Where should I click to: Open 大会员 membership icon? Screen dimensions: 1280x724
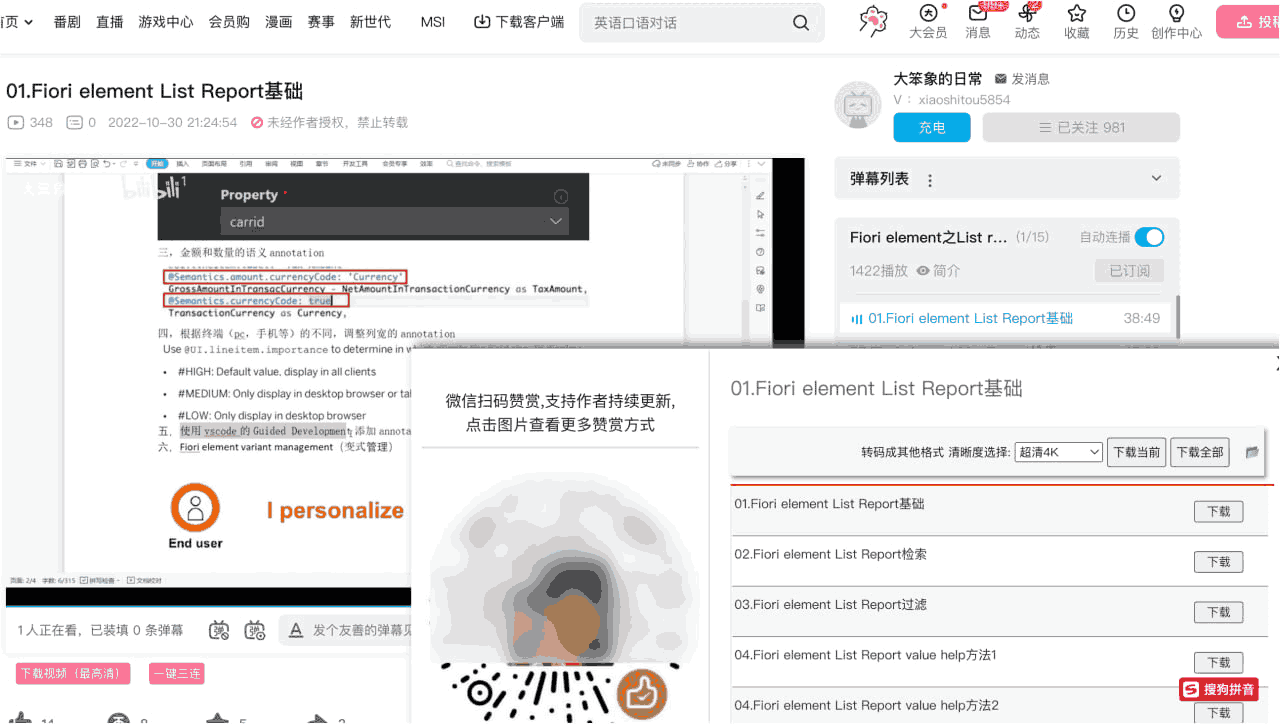(x=928, y=21)
